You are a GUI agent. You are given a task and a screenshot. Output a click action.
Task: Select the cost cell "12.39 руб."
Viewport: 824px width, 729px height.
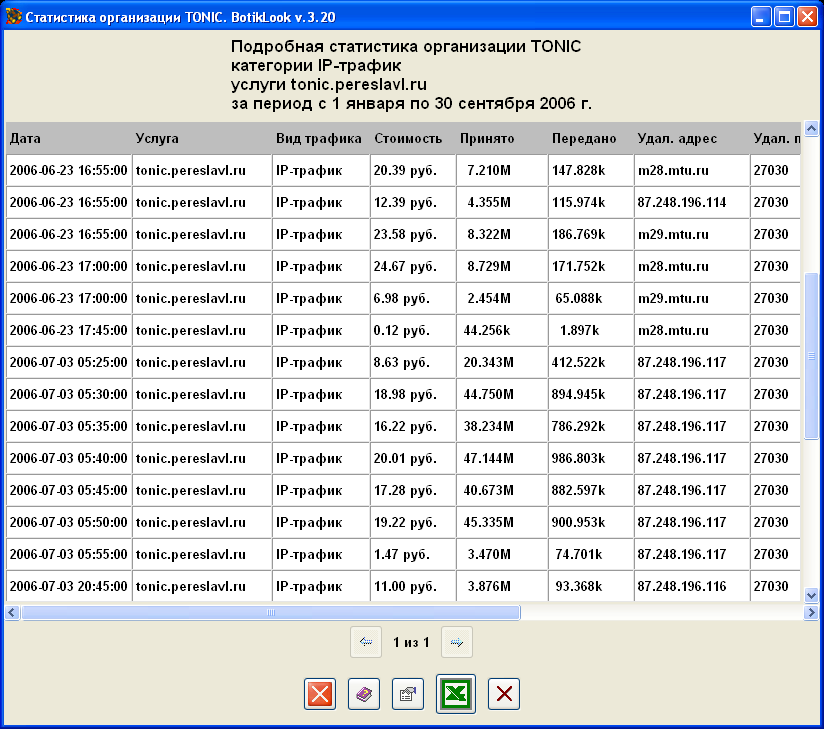coord(413,202)
